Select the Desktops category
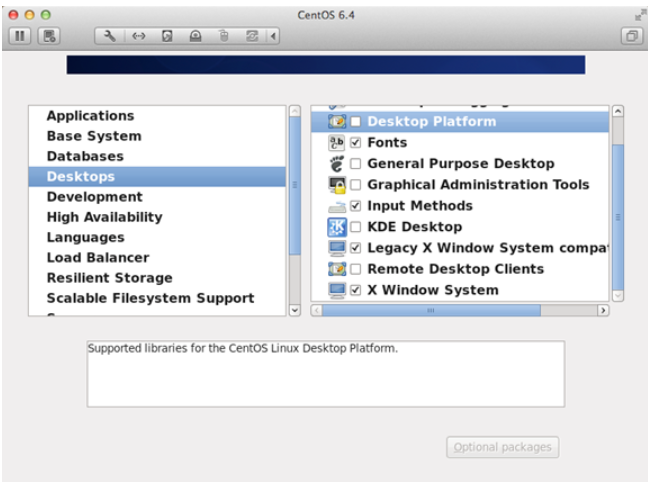Screen dimensions: 648x482 coord(157,177)
